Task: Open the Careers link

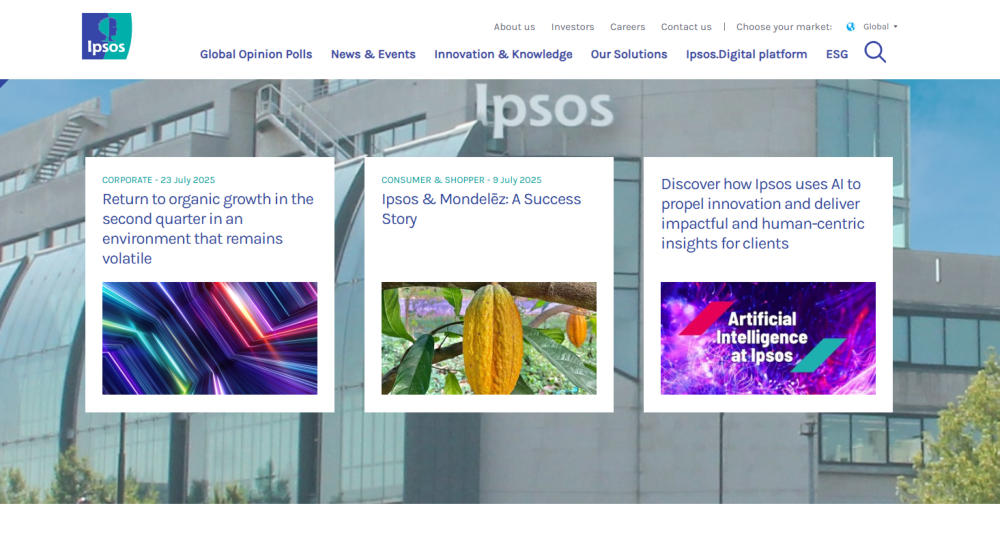Action: click(x=628, y=27)
